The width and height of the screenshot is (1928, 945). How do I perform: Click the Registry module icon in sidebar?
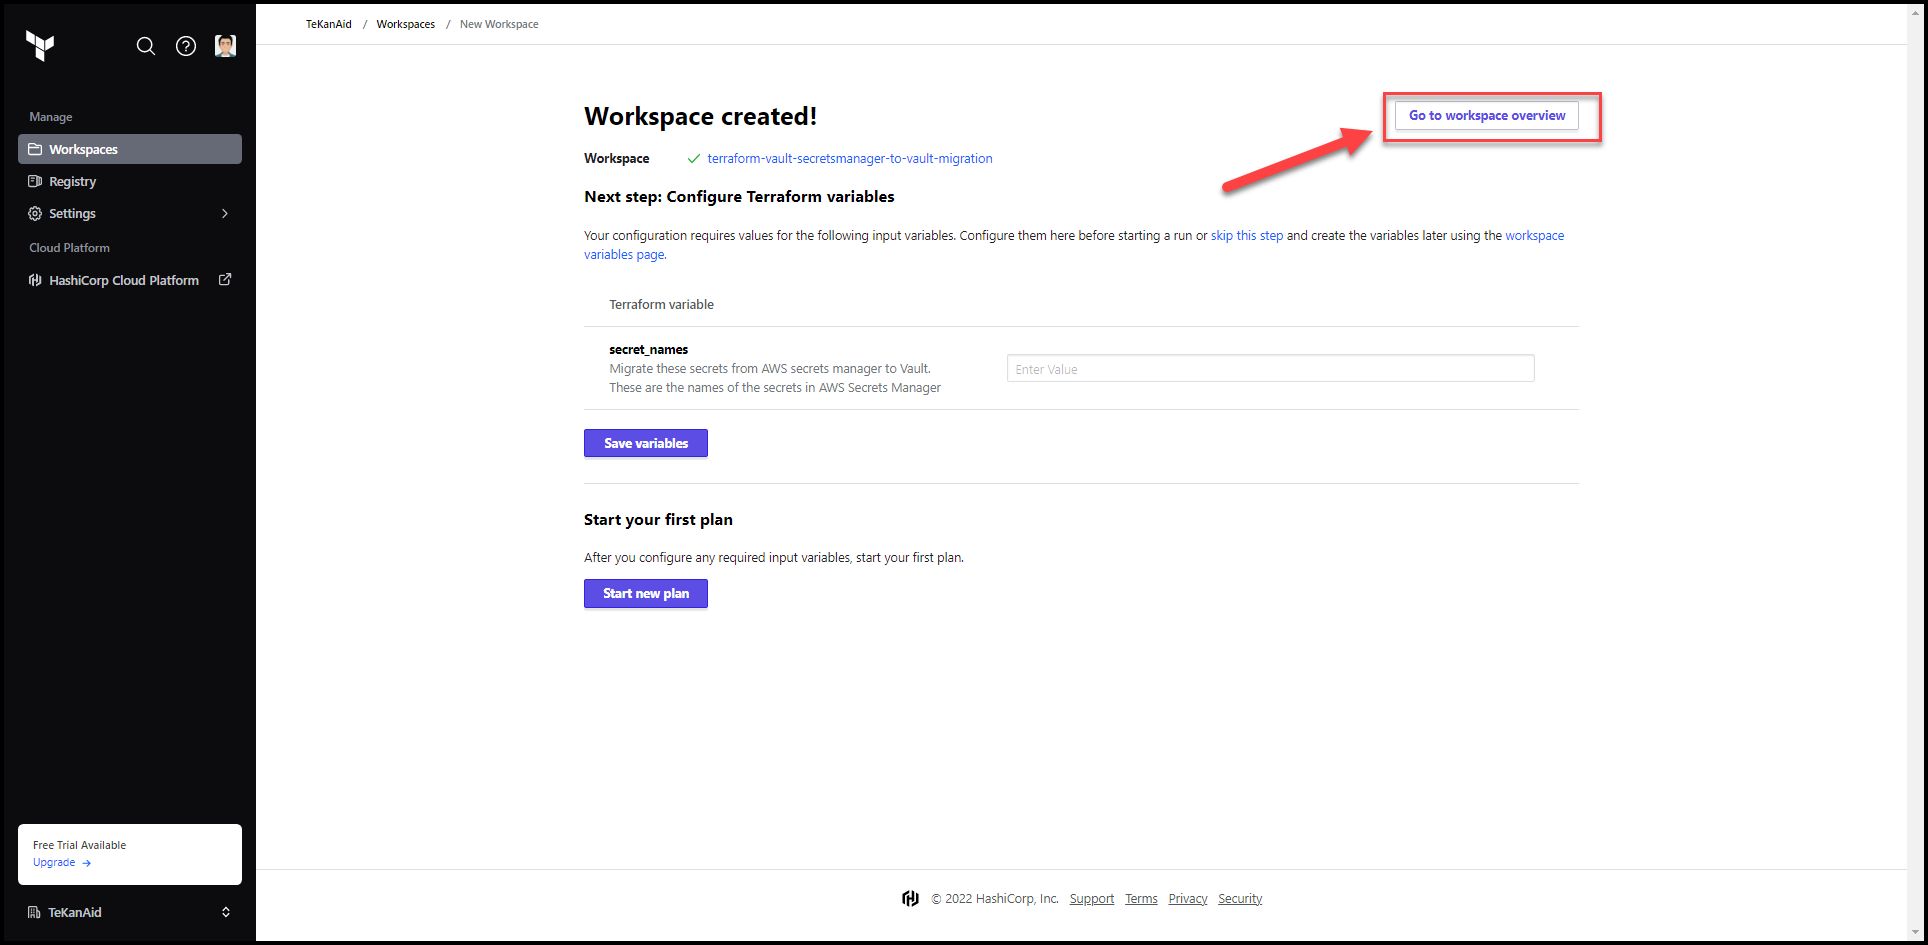[x=35, y=181]
